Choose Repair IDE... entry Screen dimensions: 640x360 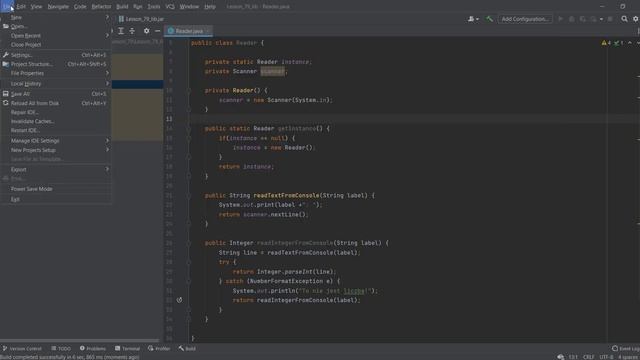pos(56,112)
